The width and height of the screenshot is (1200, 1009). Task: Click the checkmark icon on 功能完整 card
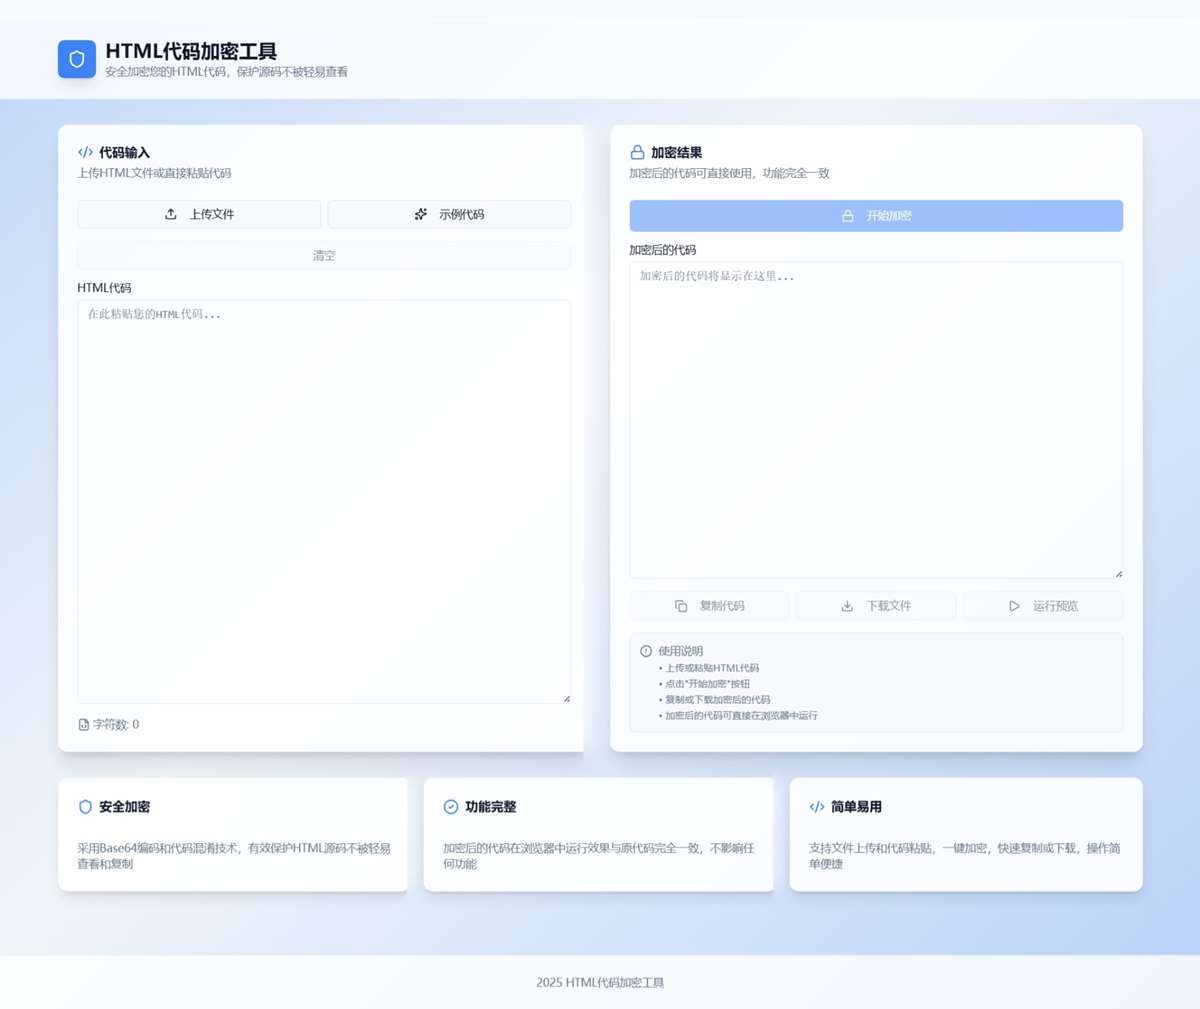451,807
